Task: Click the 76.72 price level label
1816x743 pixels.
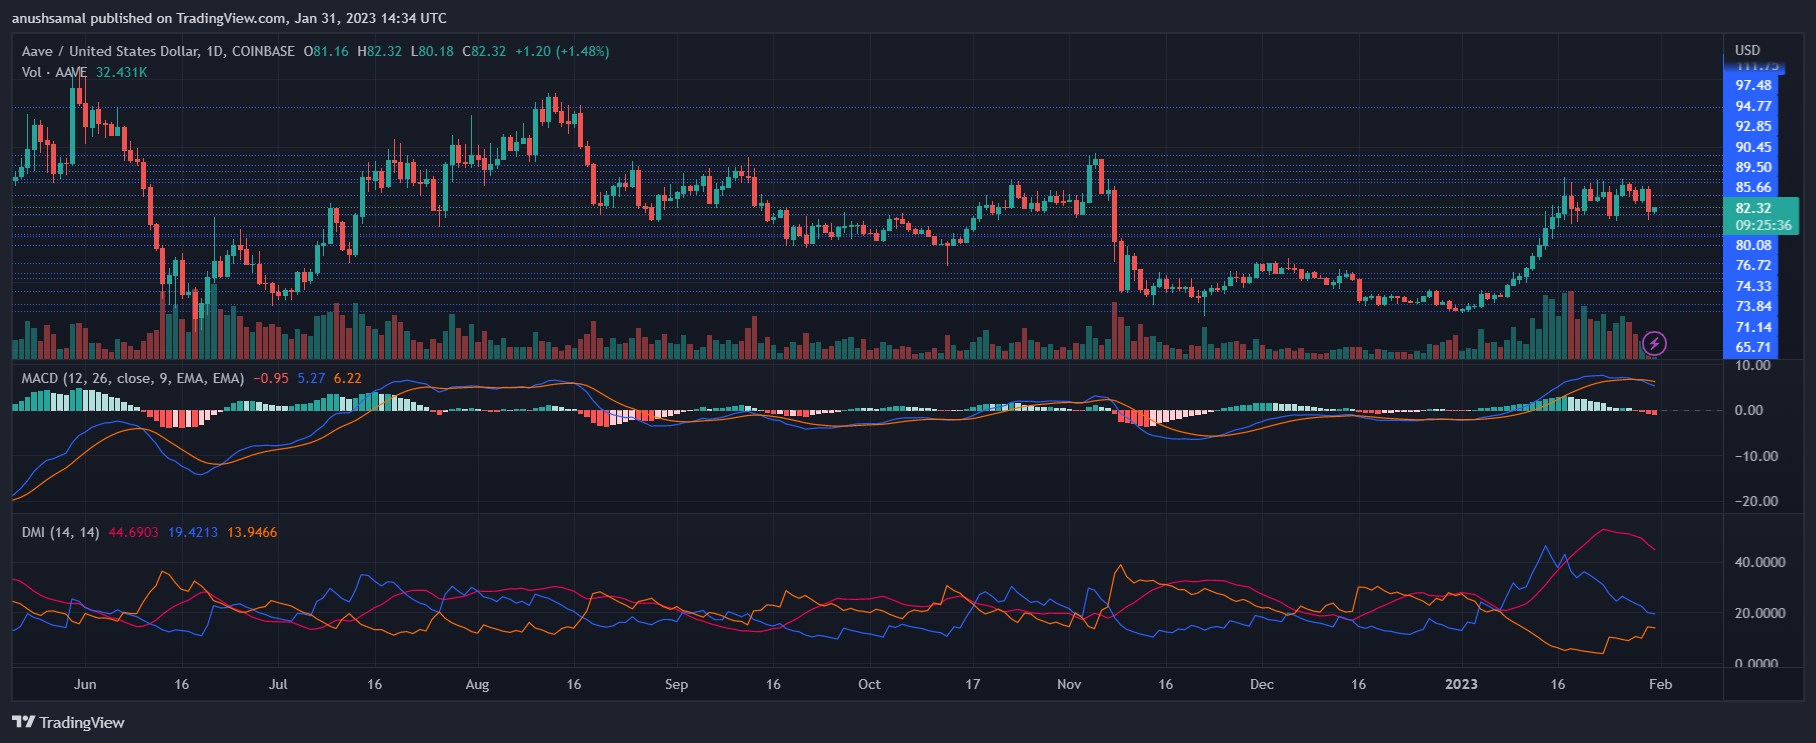Action: point(1753,265)
